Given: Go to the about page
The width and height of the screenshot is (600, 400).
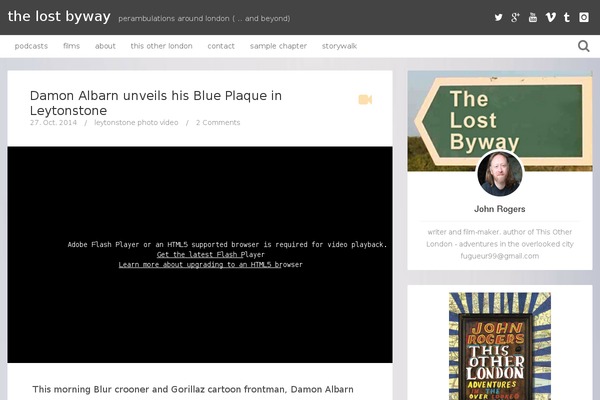Looking at the screenshot, I should [105, 46].
